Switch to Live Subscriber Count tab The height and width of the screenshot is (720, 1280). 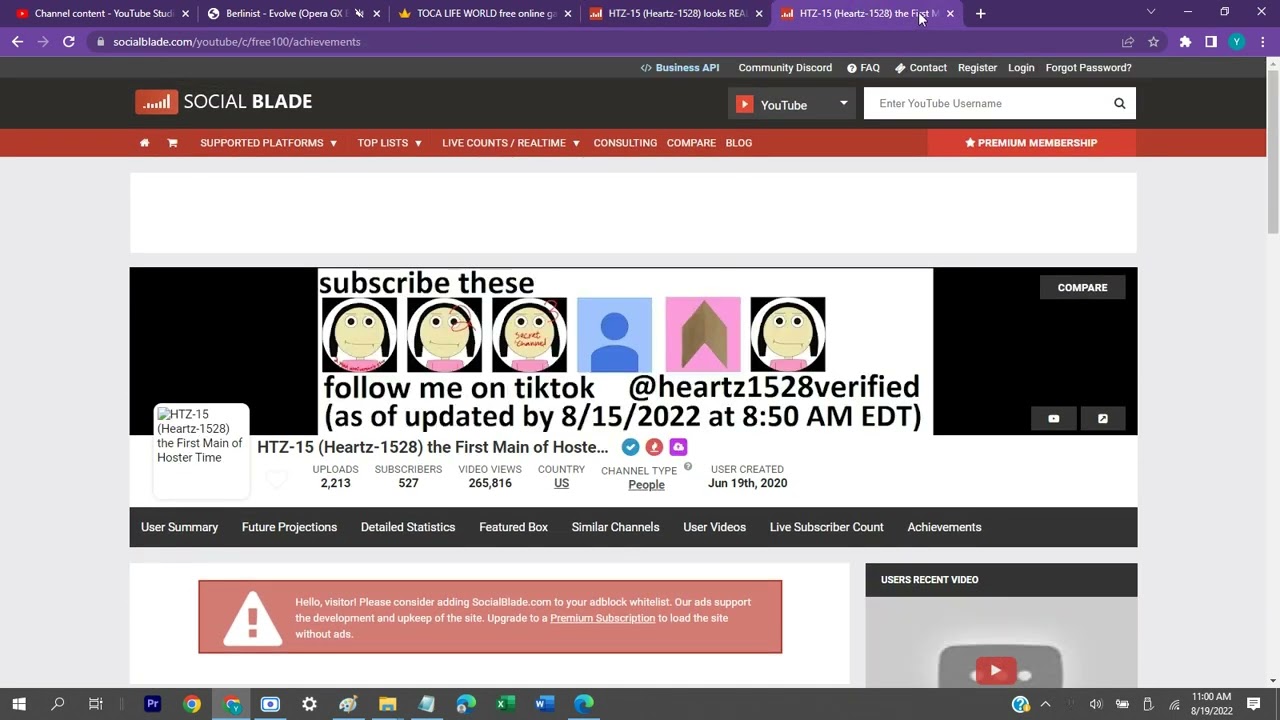click(x=826, y=527)
